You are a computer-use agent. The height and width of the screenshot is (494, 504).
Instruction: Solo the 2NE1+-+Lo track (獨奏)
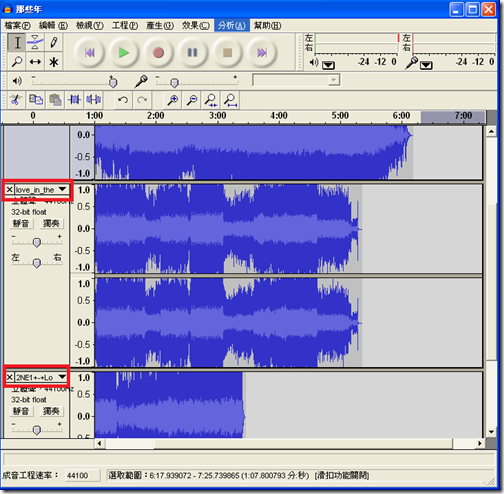coord(52,411)
